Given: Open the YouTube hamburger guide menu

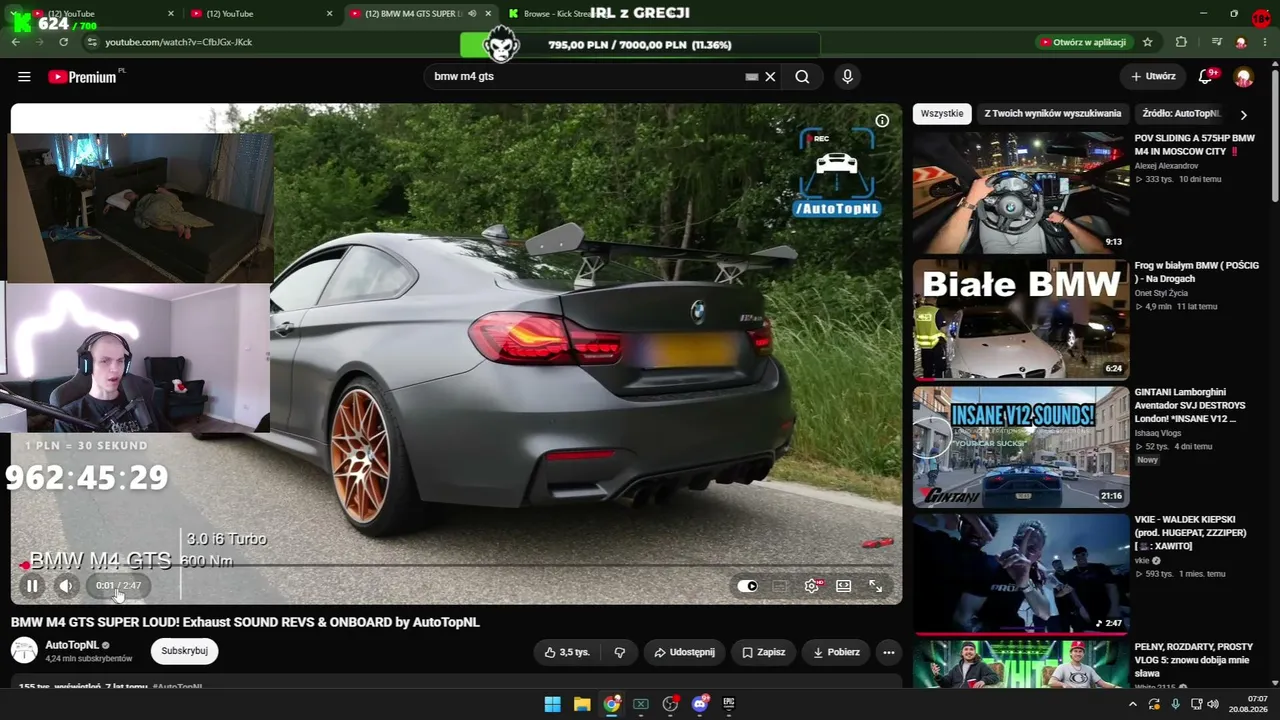Looking at the screenshot, I should pos(24,77).
